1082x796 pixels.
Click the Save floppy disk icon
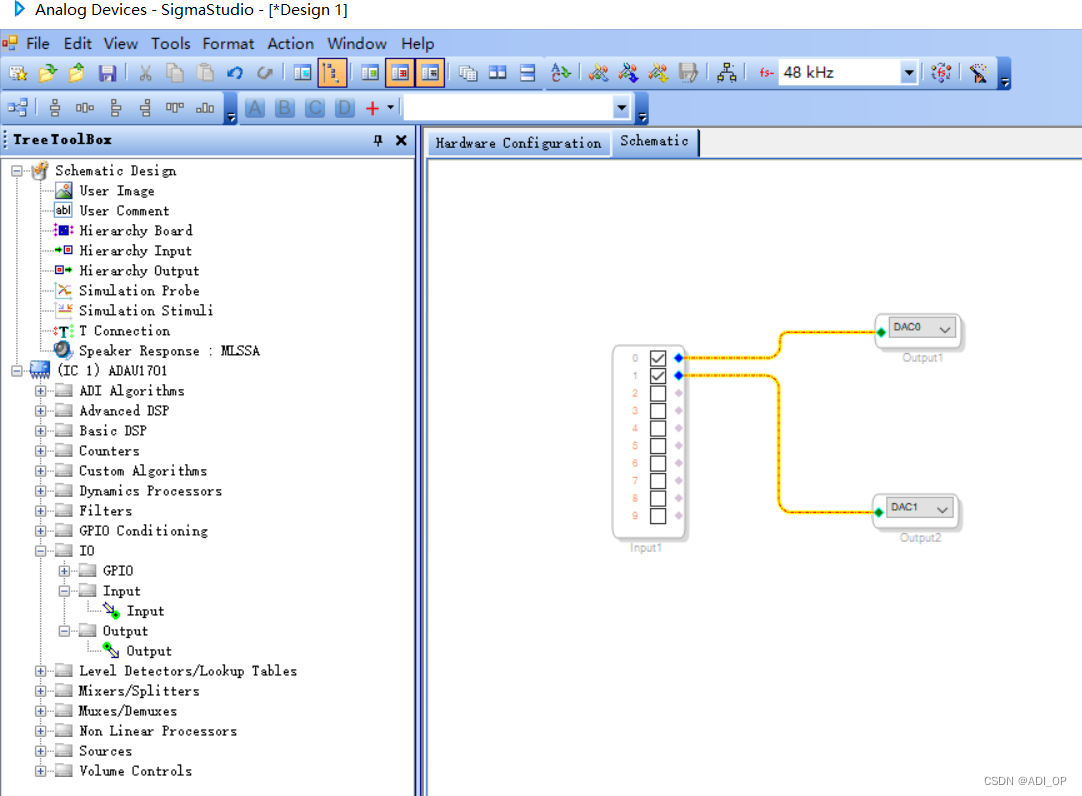click(x=107, y=72)
